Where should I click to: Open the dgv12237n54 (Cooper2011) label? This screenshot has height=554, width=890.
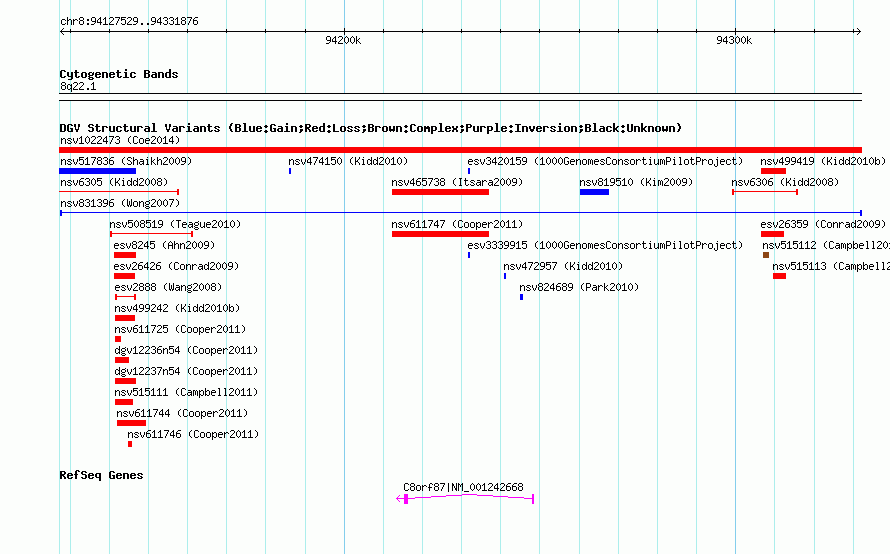click(x=186, y=371)
